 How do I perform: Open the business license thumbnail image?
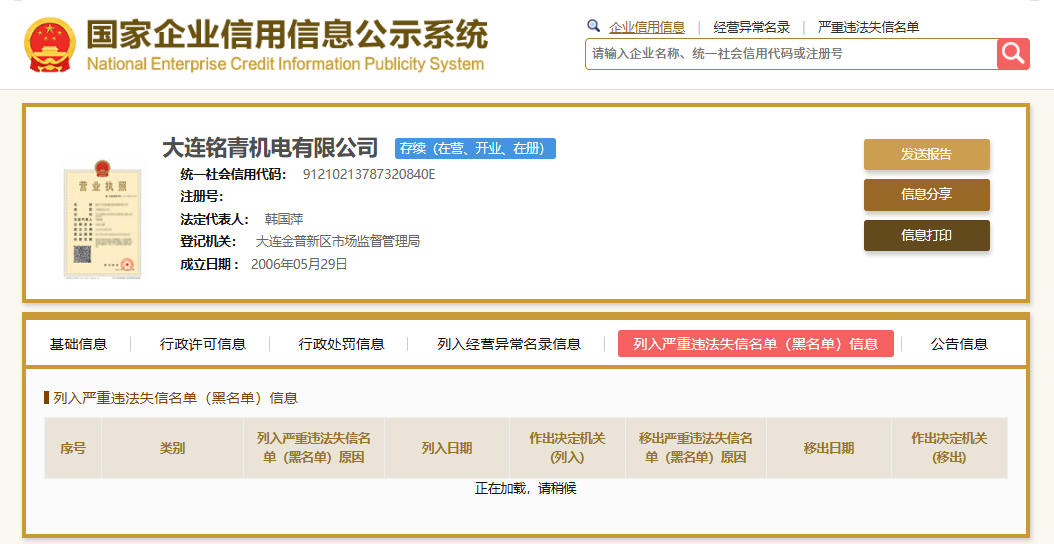click(103, 219)
